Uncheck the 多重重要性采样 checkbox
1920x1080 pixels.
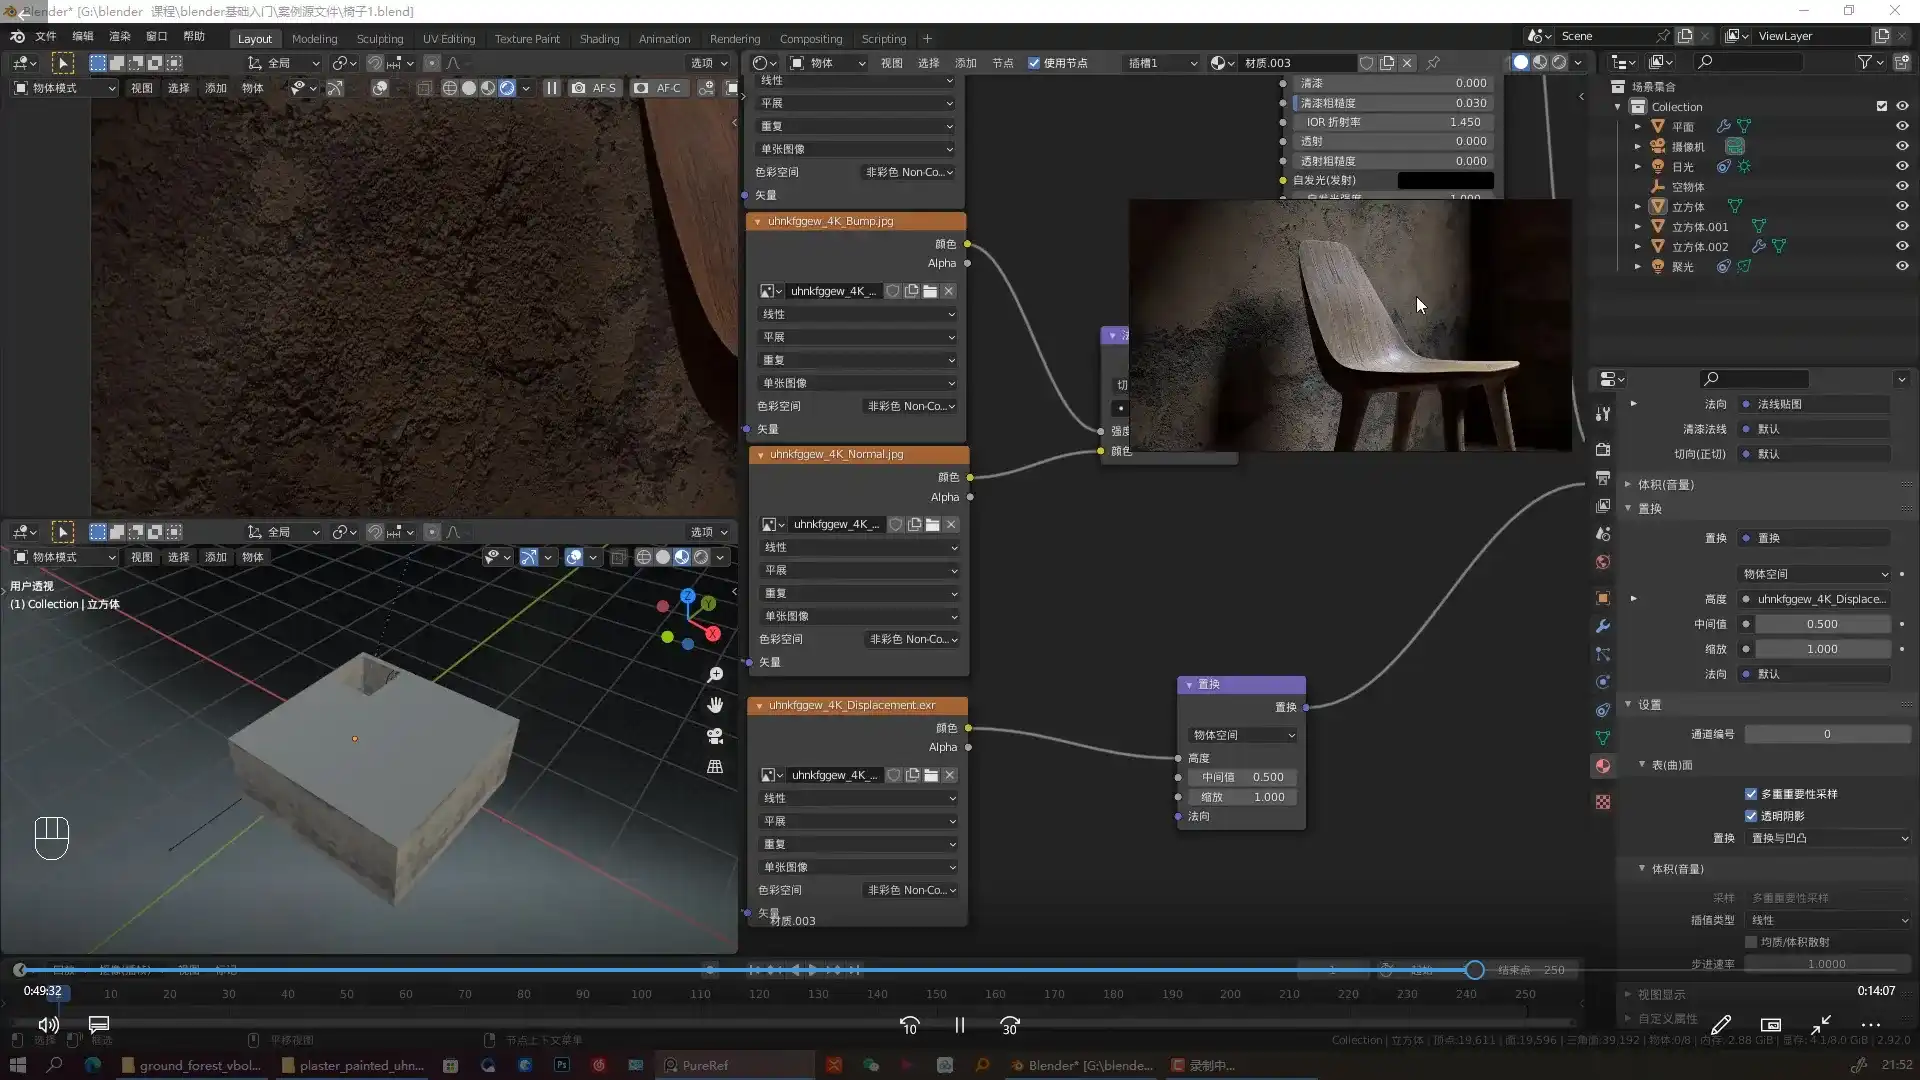click(1751, 794)
